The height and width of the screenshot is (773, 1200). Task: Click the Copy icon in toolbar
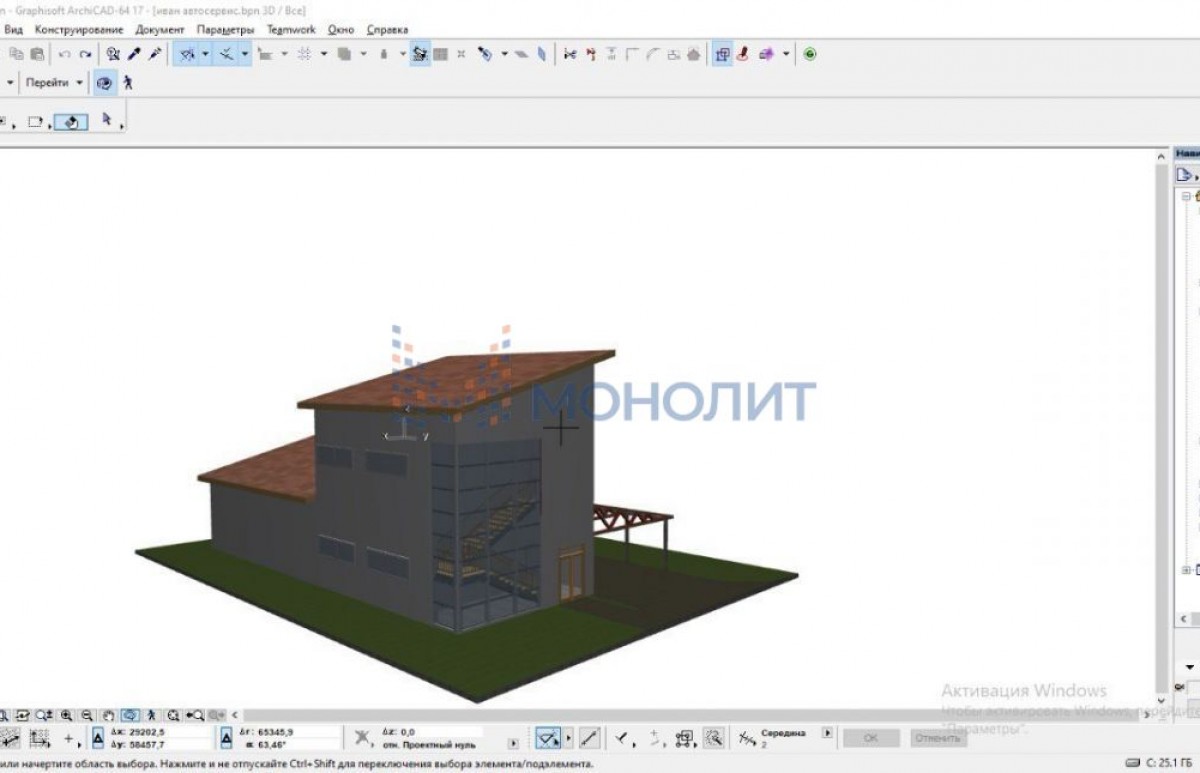coord(16,54)
